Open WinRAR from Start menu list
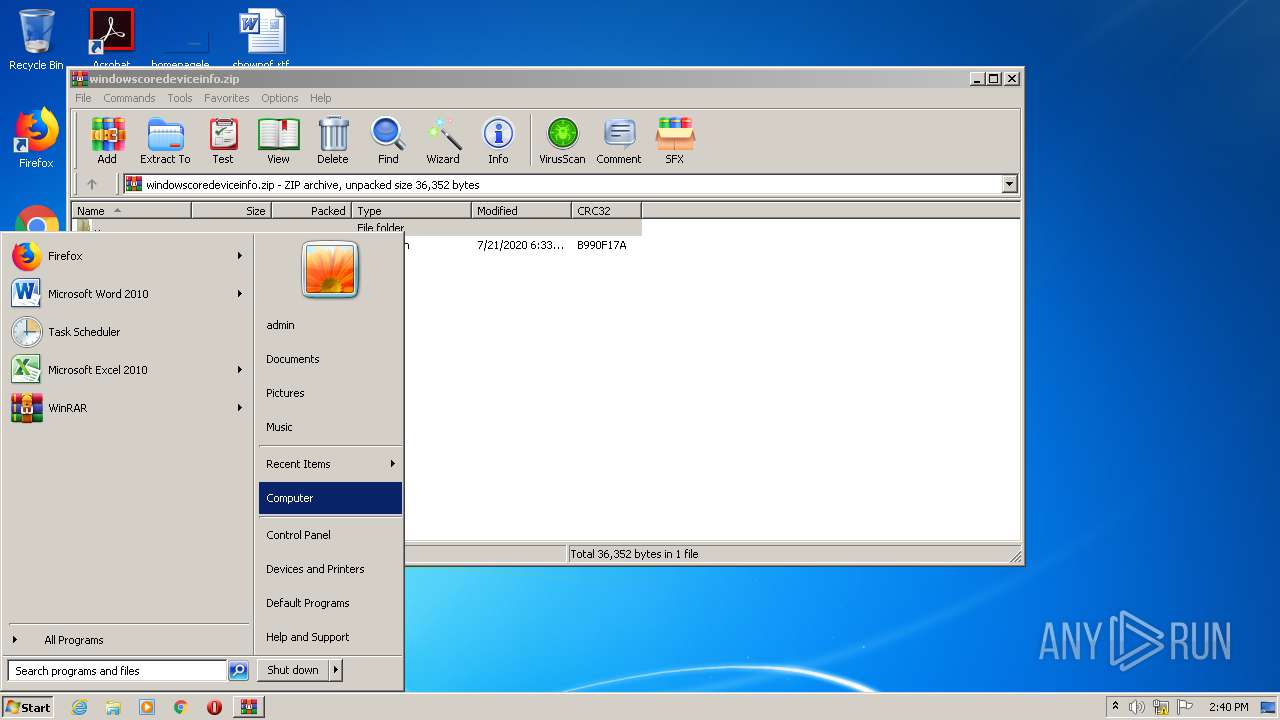Image resolution: width=1280 pixels, height=720 pixels. pyautogui.click(x=127, y=408)
